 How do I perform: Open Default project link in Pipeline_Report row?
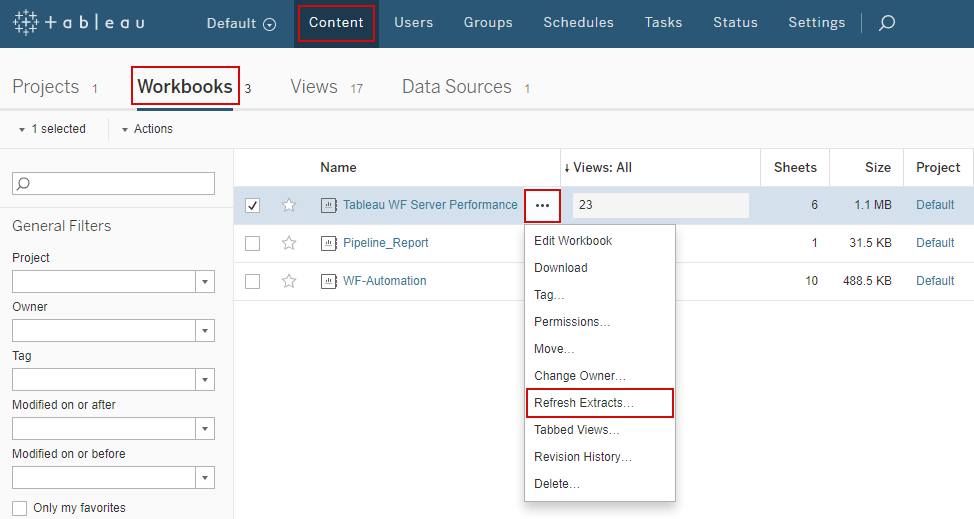[x=935, y=243]
